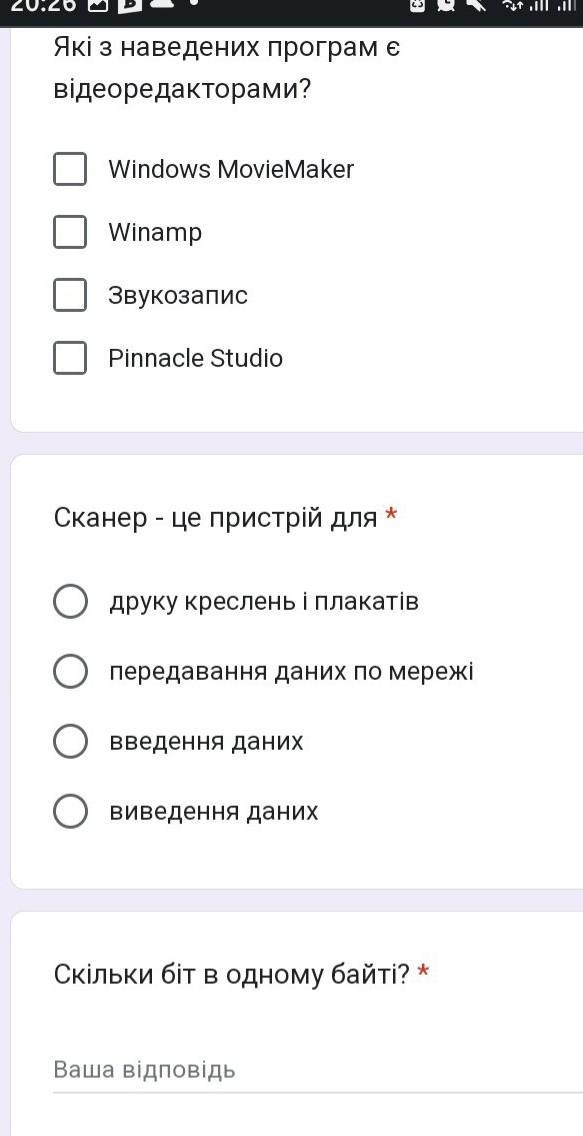Tap the first mobile signal bars icon
The width and height of the screenshot is (583, 1136).
click(x=538, y=6)
